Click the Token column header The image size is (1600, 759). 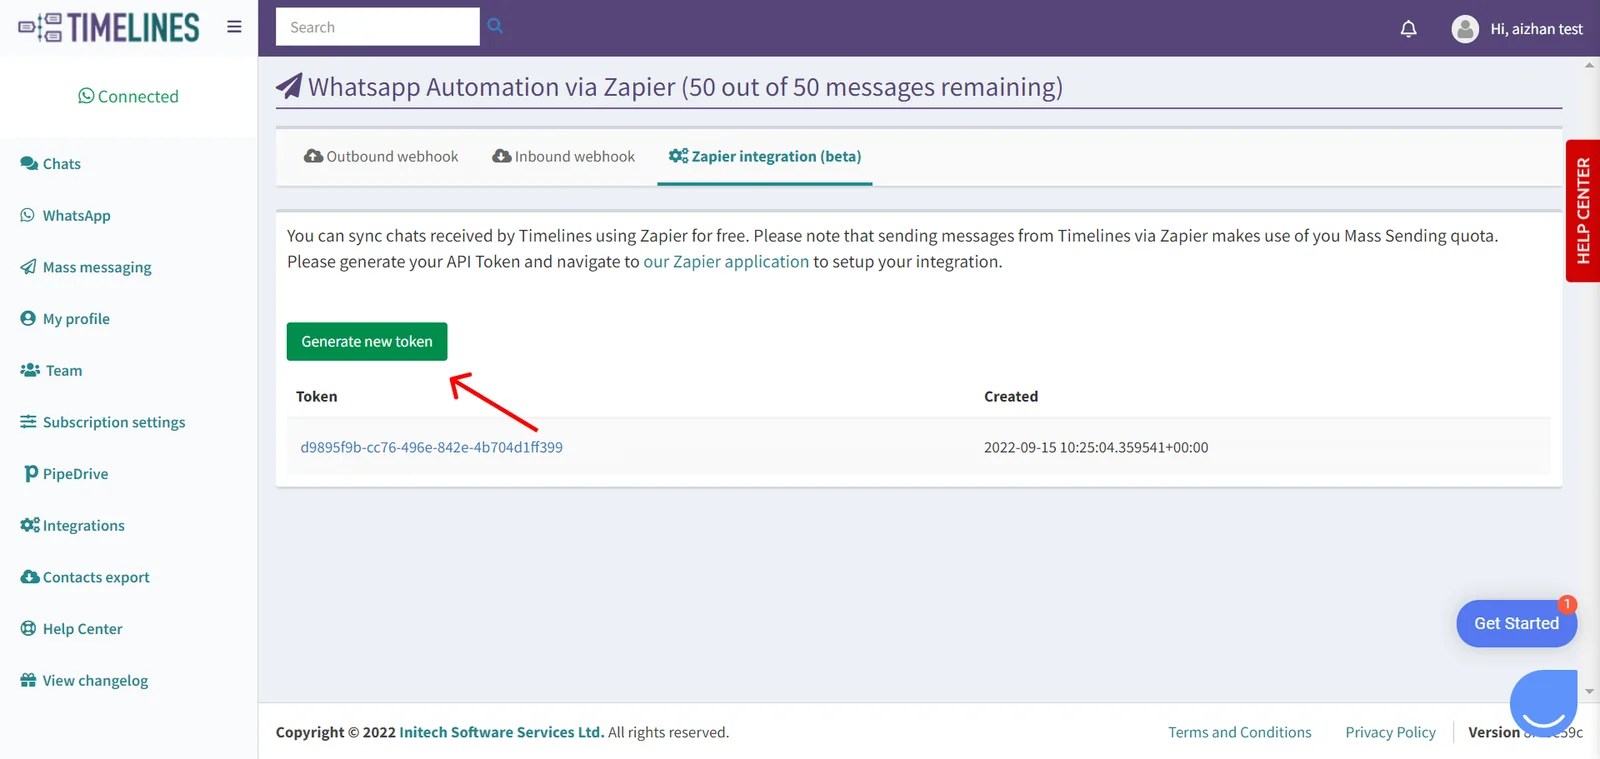coord(317,396)
